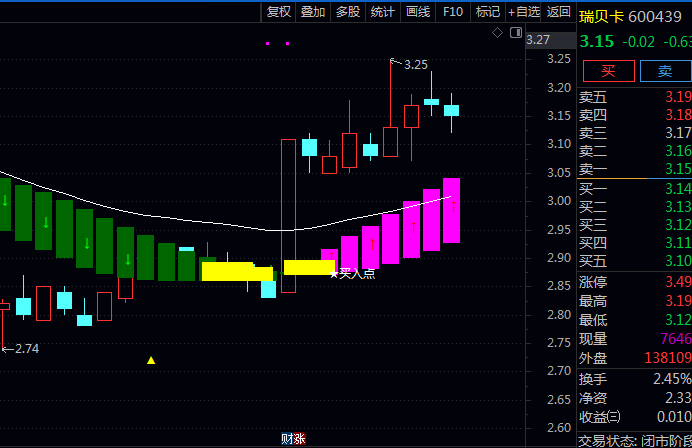Click the price change -0.02 value
692x448 pixels.
[x=639, y=42]
